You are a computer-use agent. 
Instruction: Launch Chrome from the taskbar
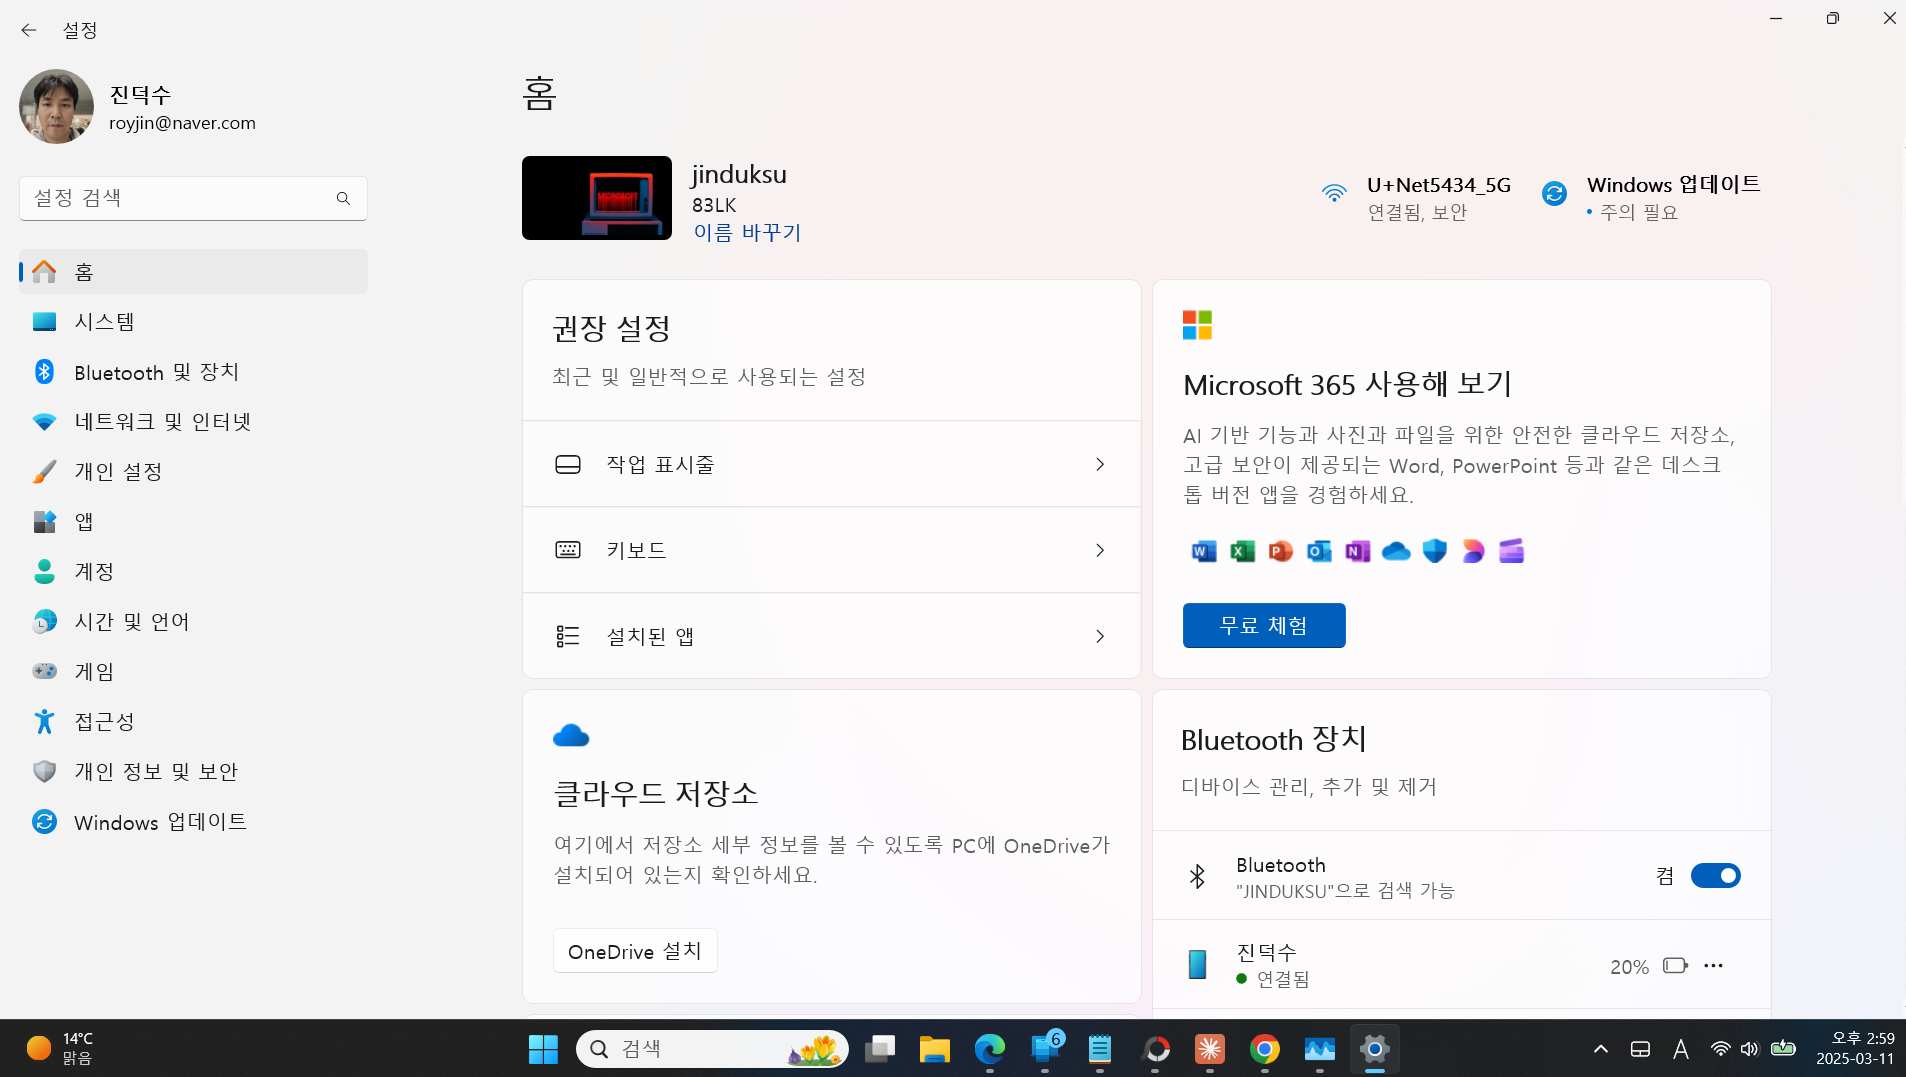pyautogui.click(x=1263, y=1048)
